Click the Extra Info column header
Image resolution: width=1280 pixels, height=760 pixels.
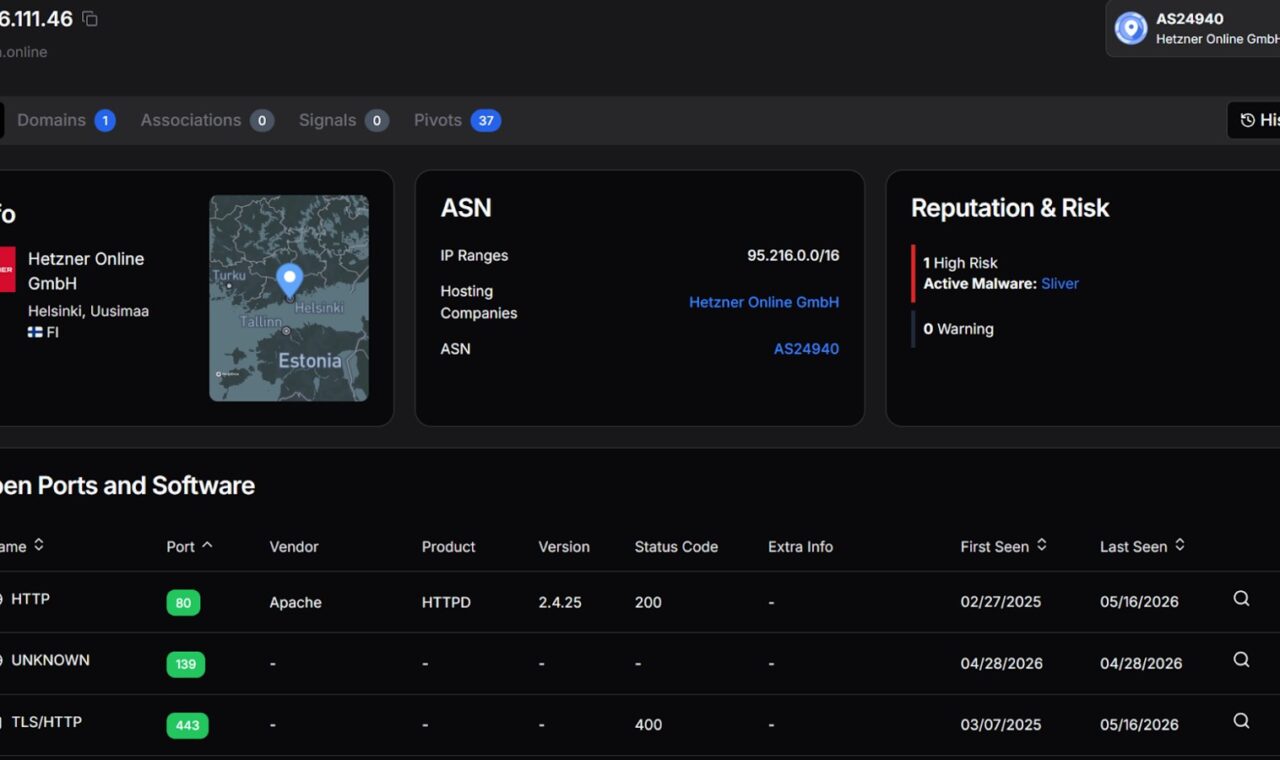click(x=800, y=547)
